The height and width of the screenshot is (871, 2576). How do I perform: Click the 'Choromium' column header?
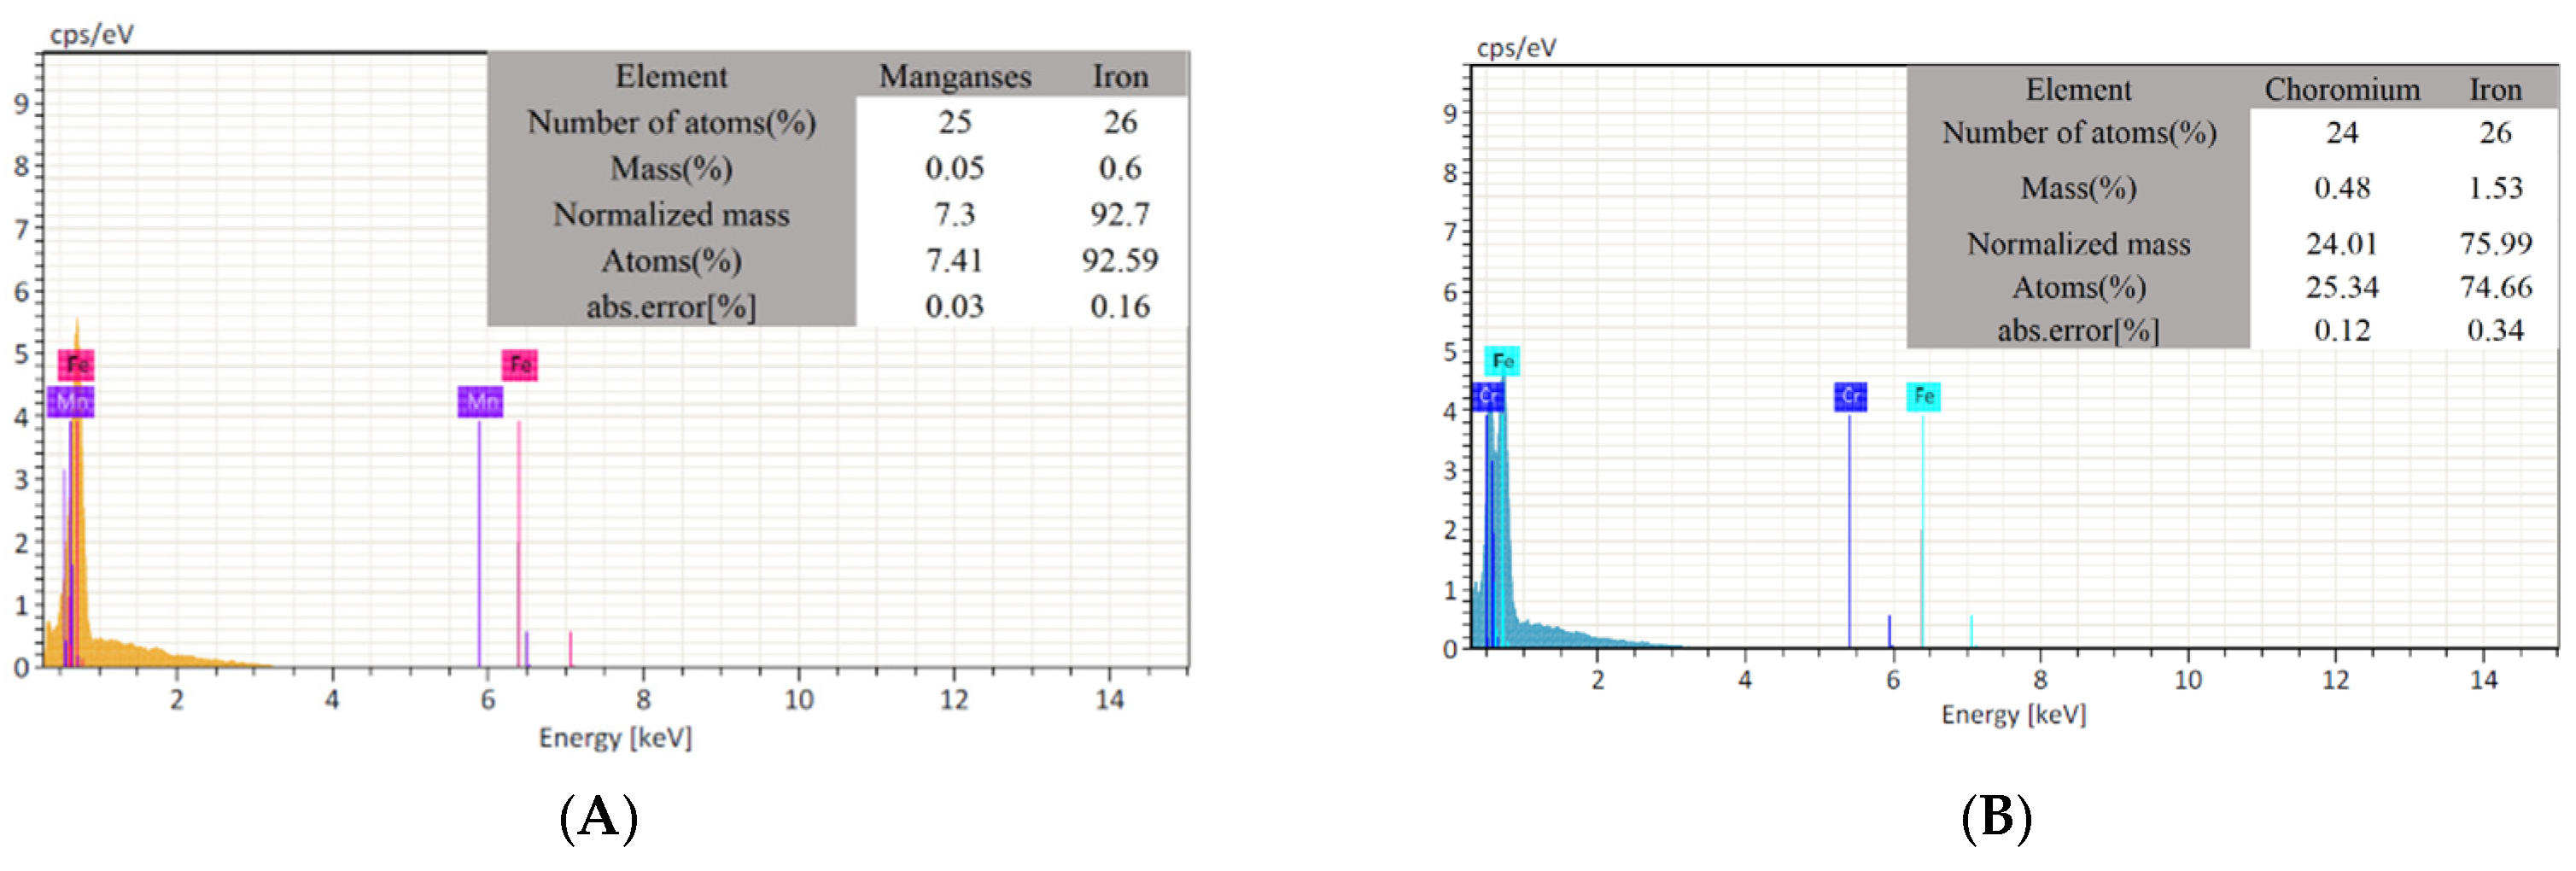click(x=2342, y=90)
